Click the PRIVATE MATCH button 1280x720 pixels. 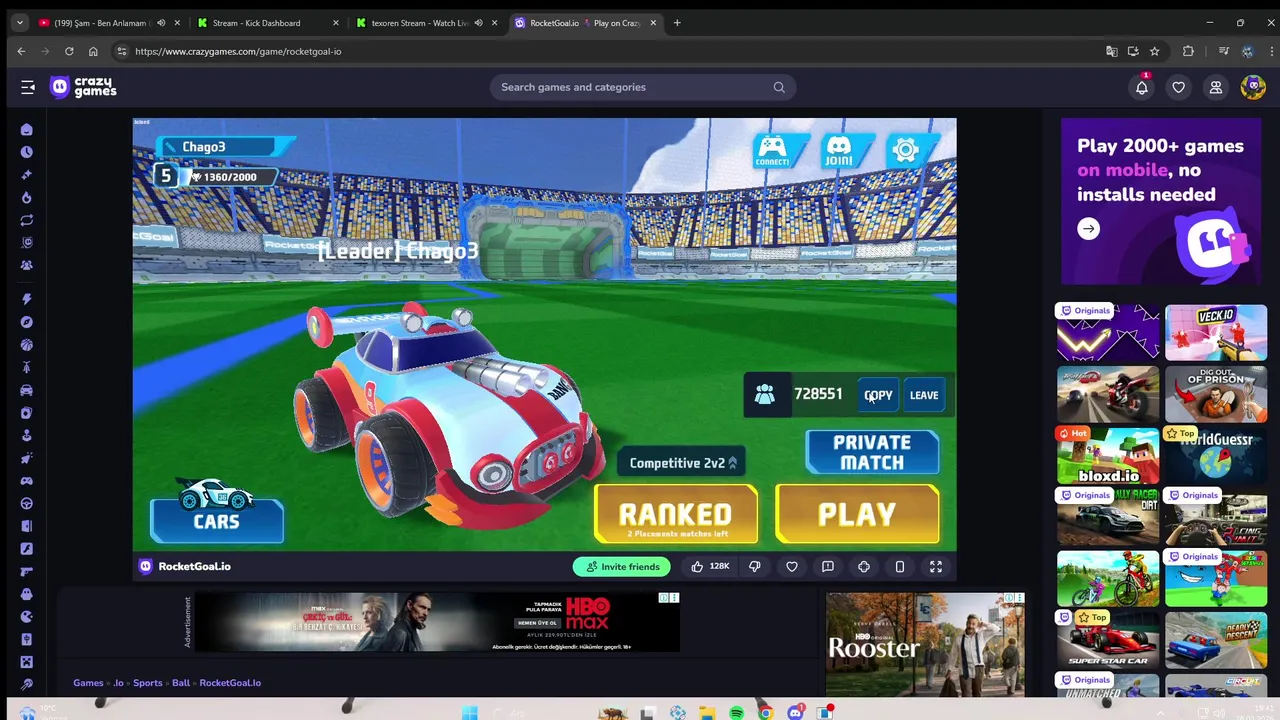[x=872, y=452]
